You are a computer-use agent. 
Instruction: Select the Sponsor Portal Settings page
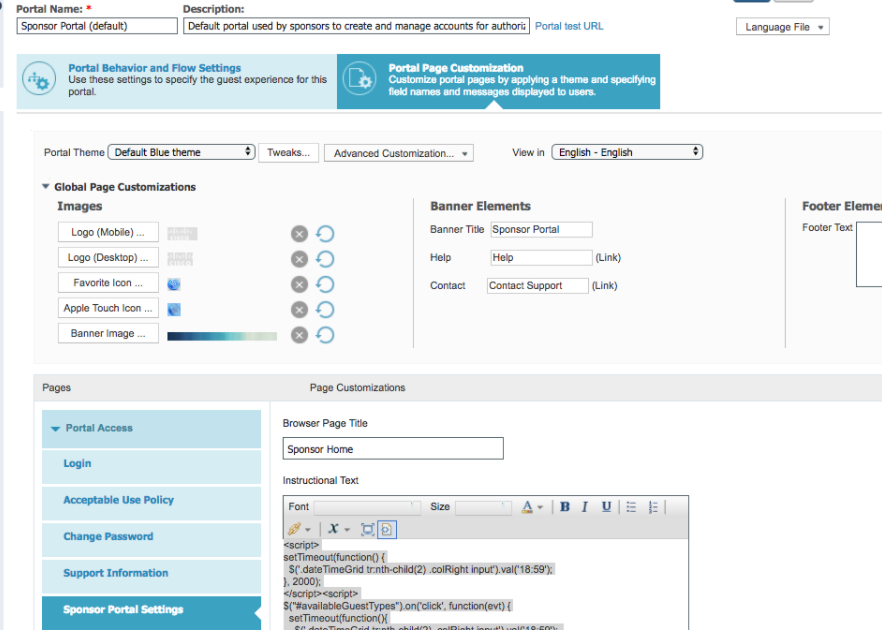click(x=151, y=613)
